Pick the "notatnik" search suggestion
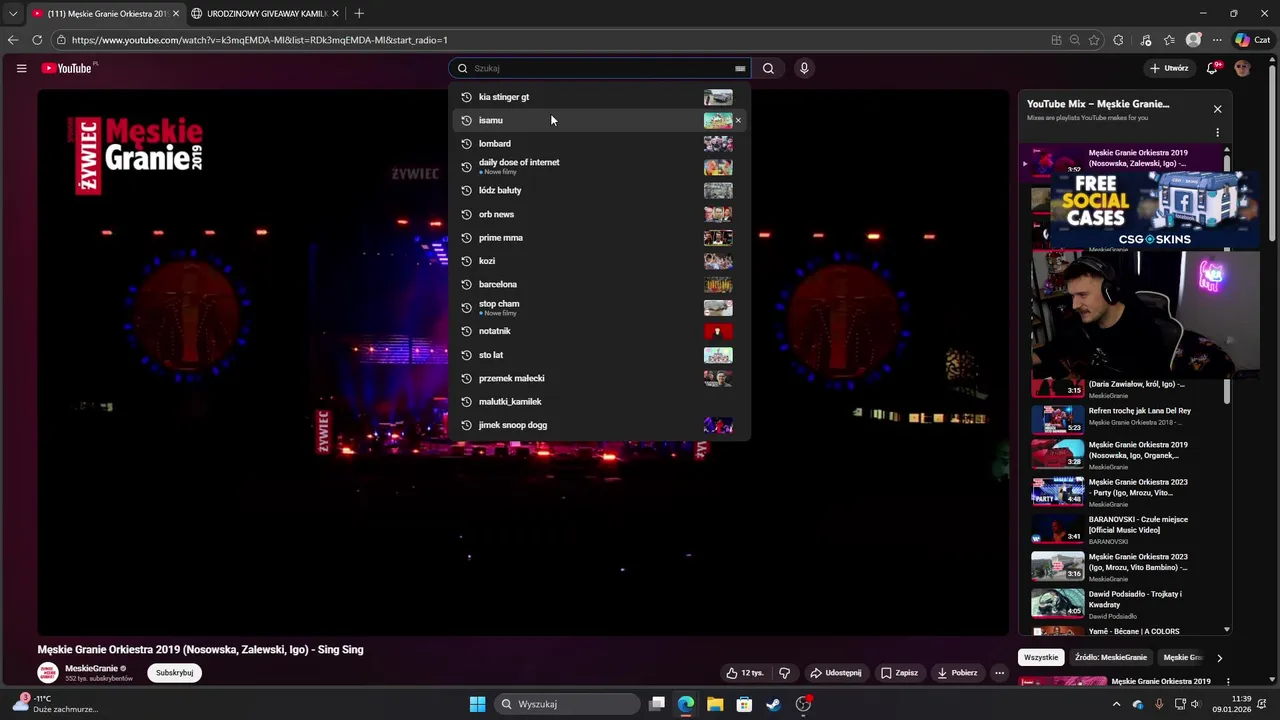Screen dimensions: 1280x720 [x=600, y=331]
